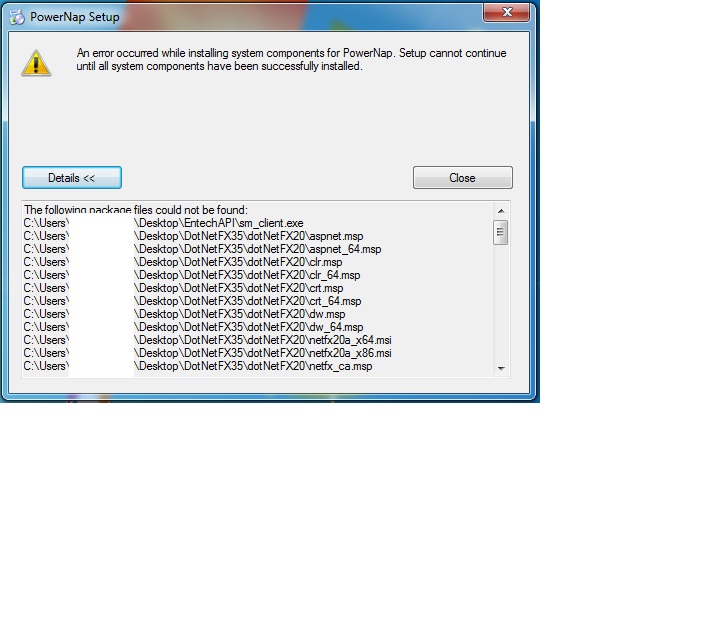Select the aspnet.msp path line
Viewport: 721px width, 628px height.
click(193, 236)
